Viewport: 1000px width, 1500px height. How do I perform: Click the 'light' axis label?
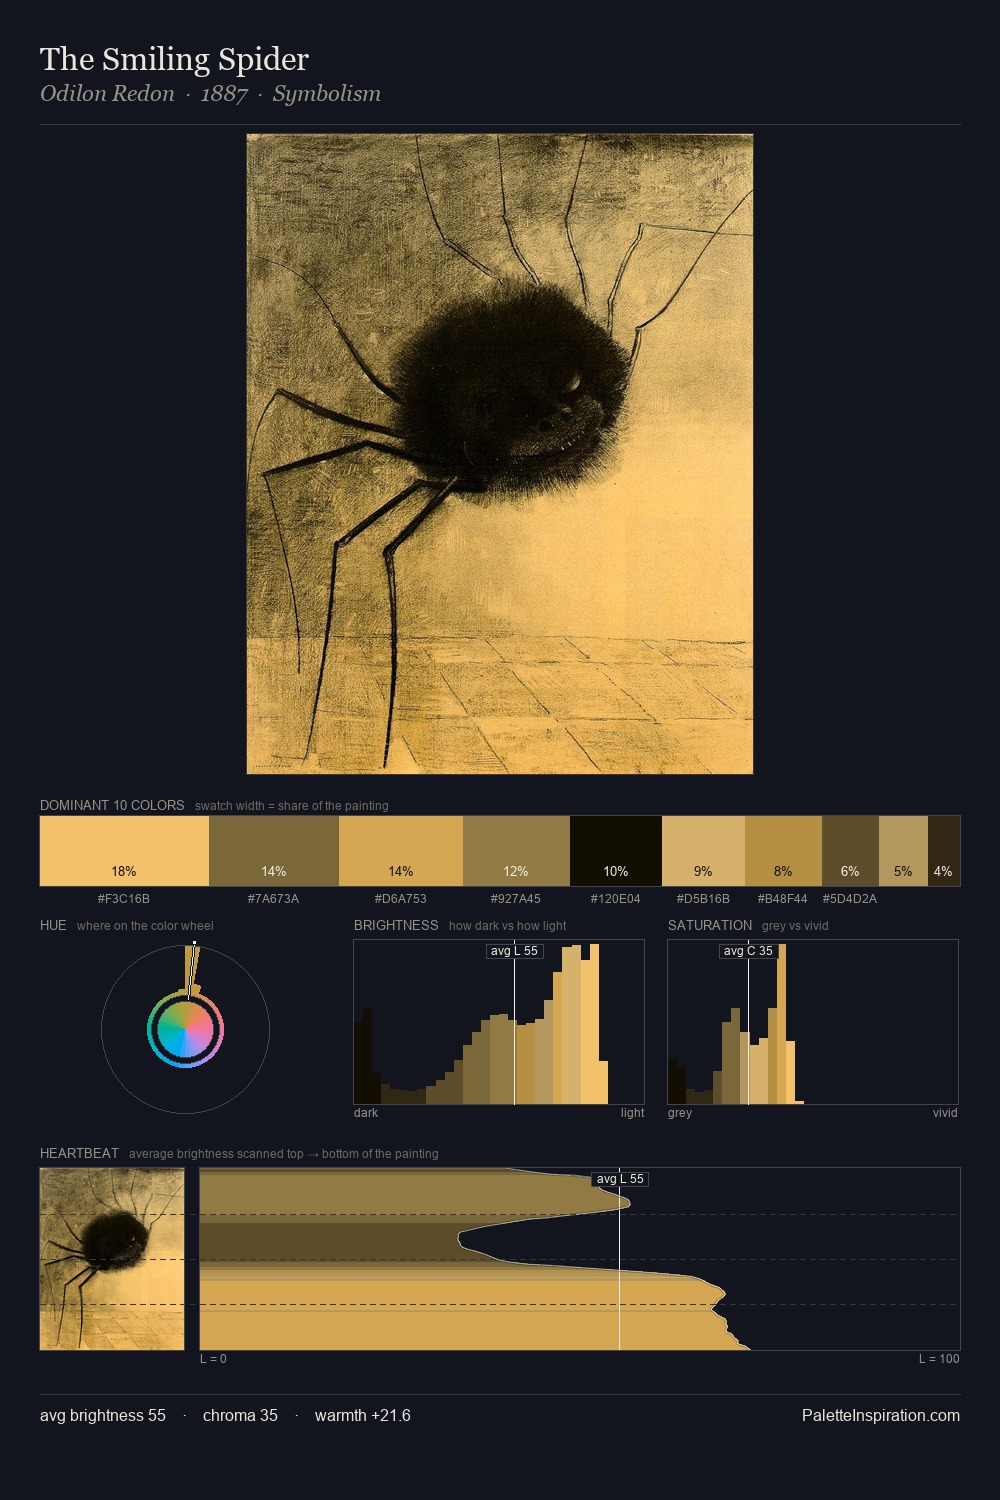[633, 1113]
